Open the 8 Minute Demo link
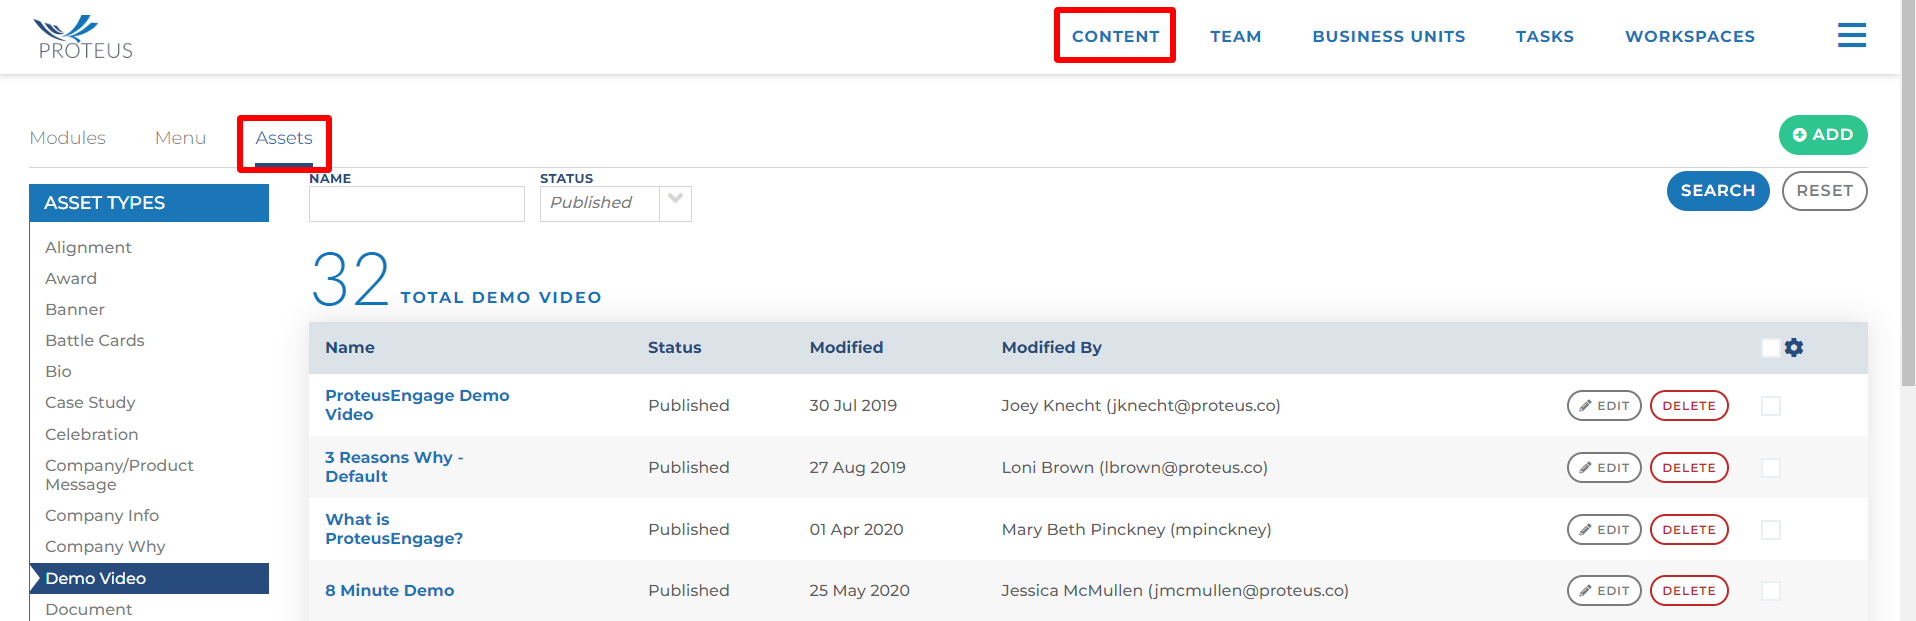 (x=389, y=590)
